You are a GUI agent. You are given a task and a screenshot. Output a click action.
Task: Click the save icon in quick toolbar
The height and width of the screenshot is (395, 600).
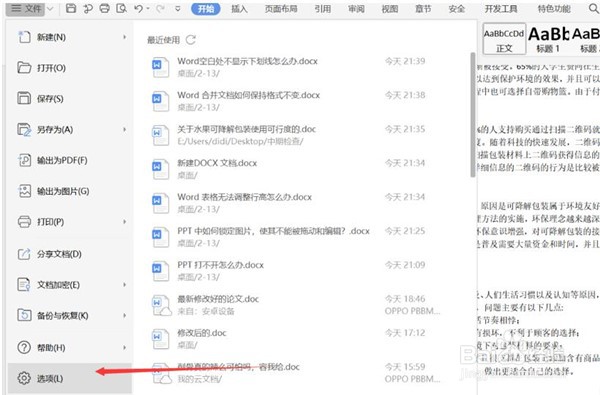(x=71, y=8)
